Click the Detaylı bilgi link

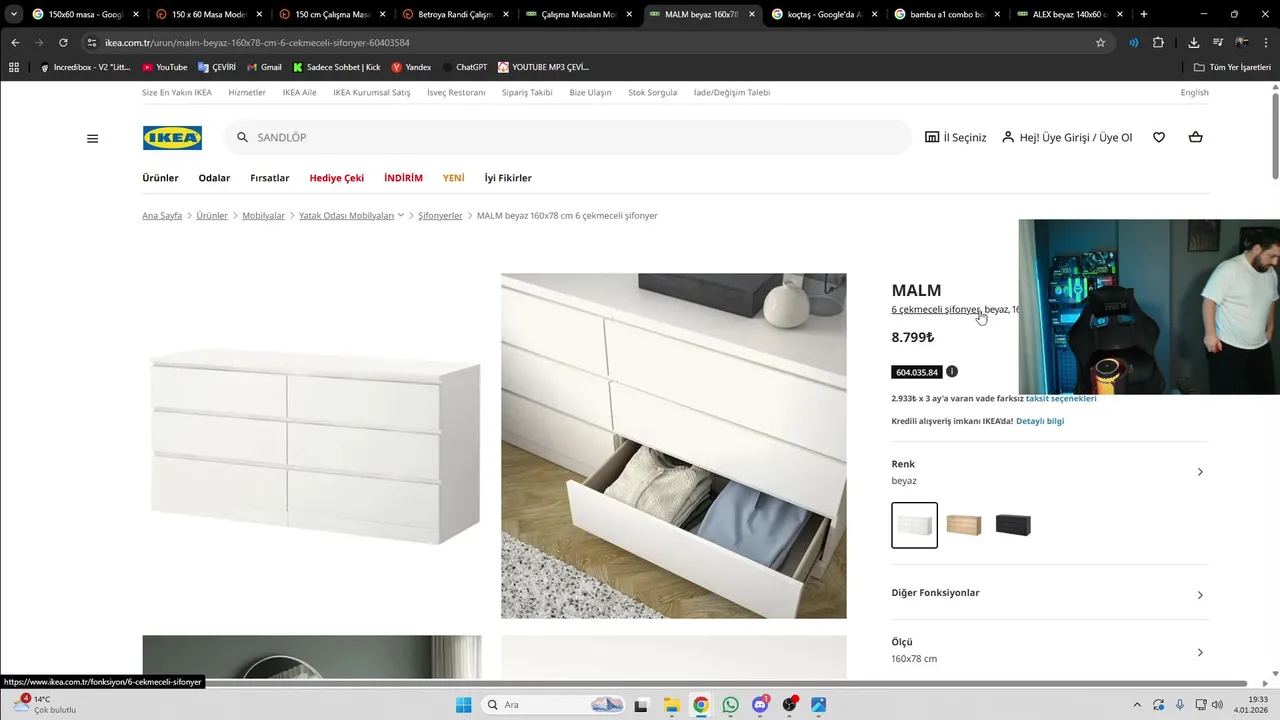tap(1040, 421)
